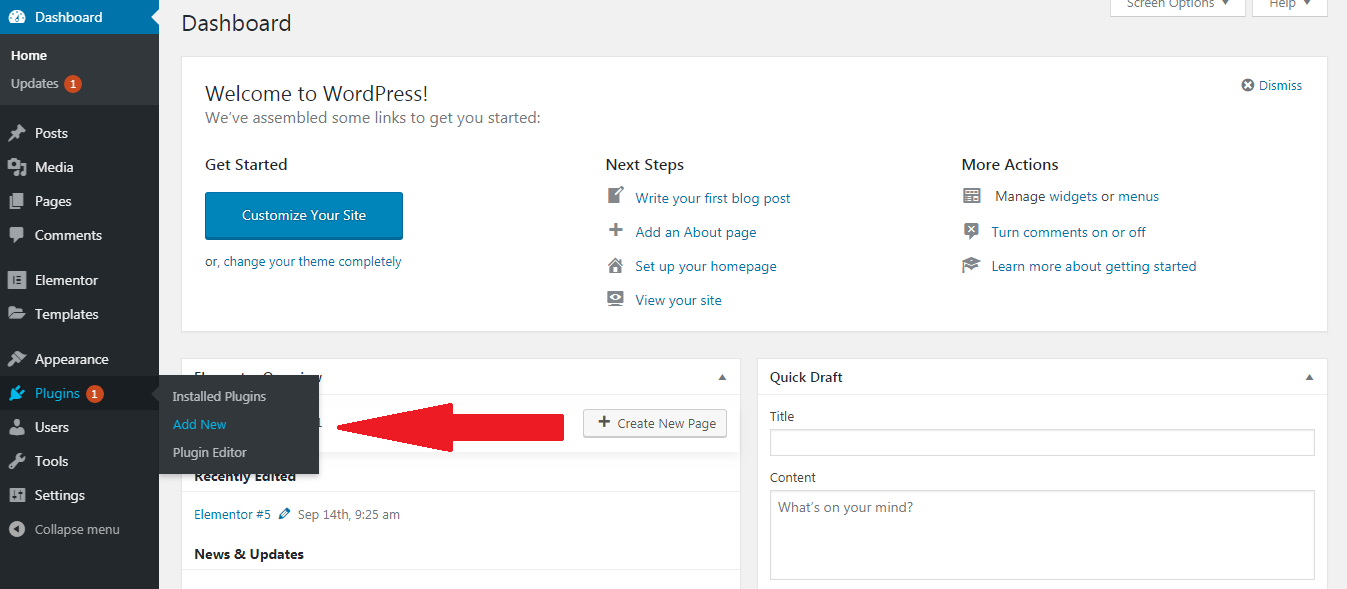Click the Comments bubble icon

click(17, 235)
